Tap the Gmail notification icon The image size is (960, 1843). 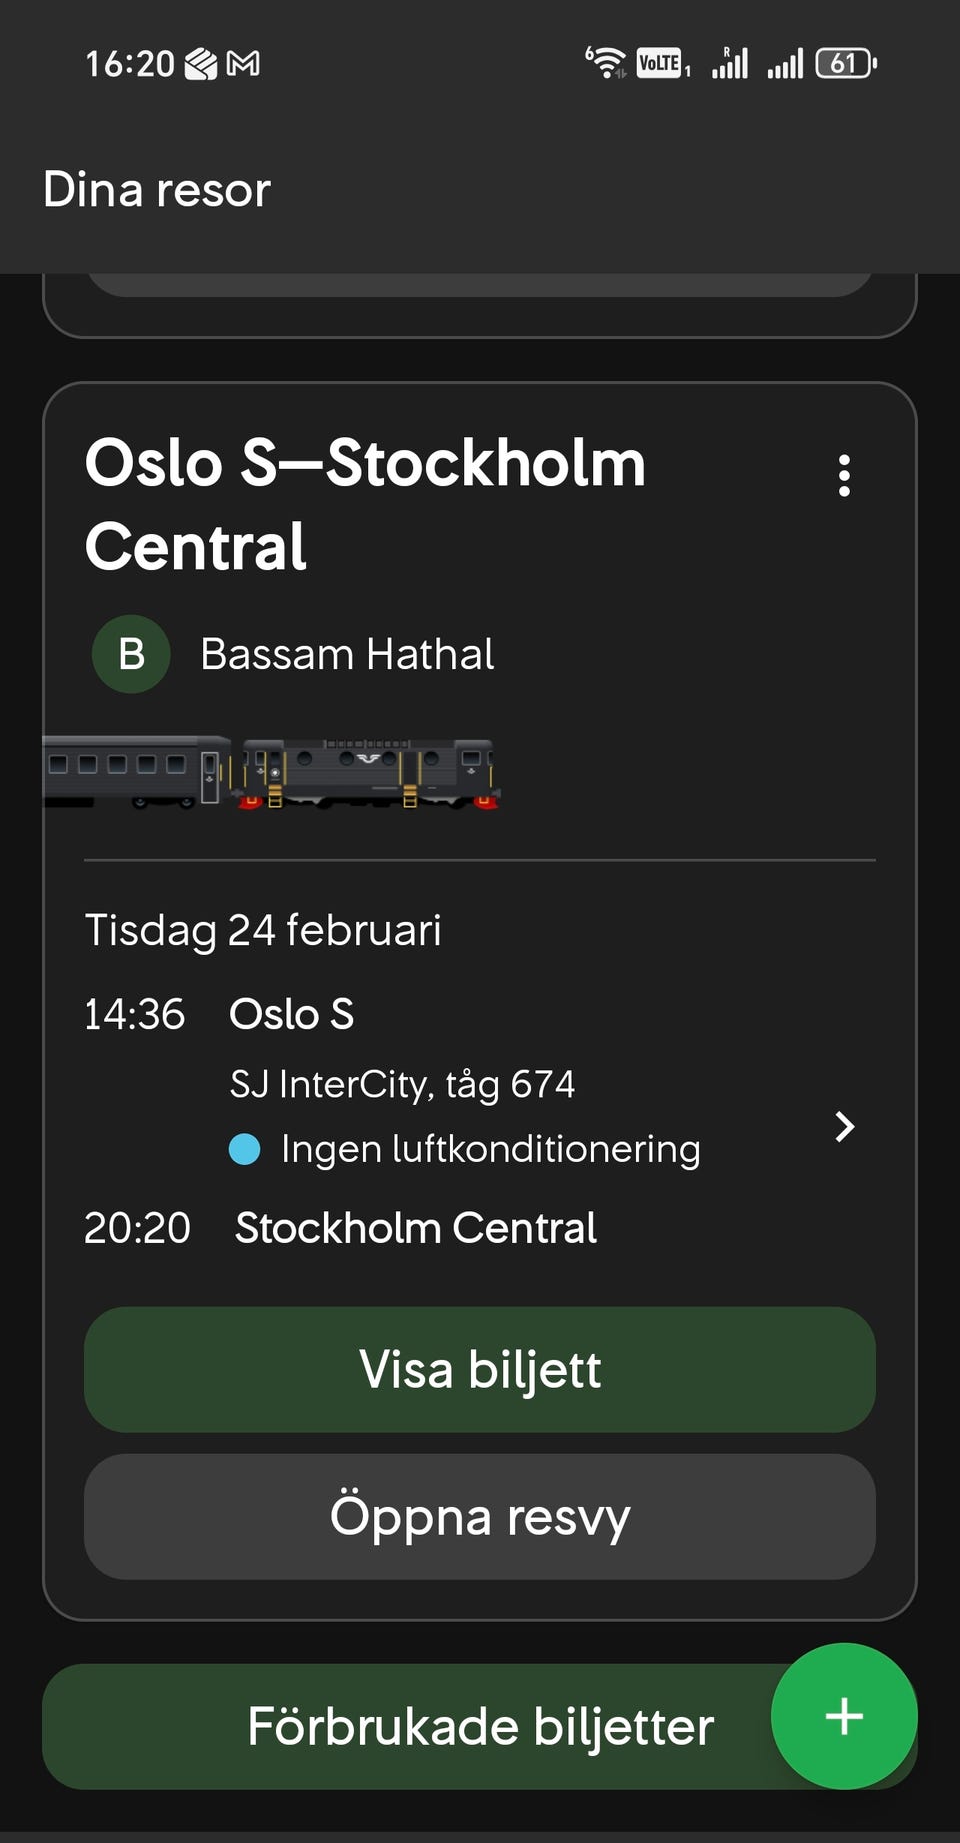pos(243,64)
